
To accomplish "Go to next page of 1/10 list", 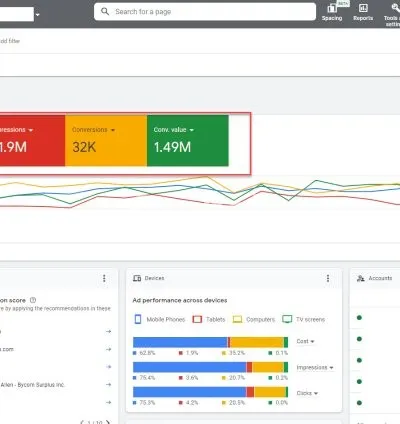I will [108, 422].
